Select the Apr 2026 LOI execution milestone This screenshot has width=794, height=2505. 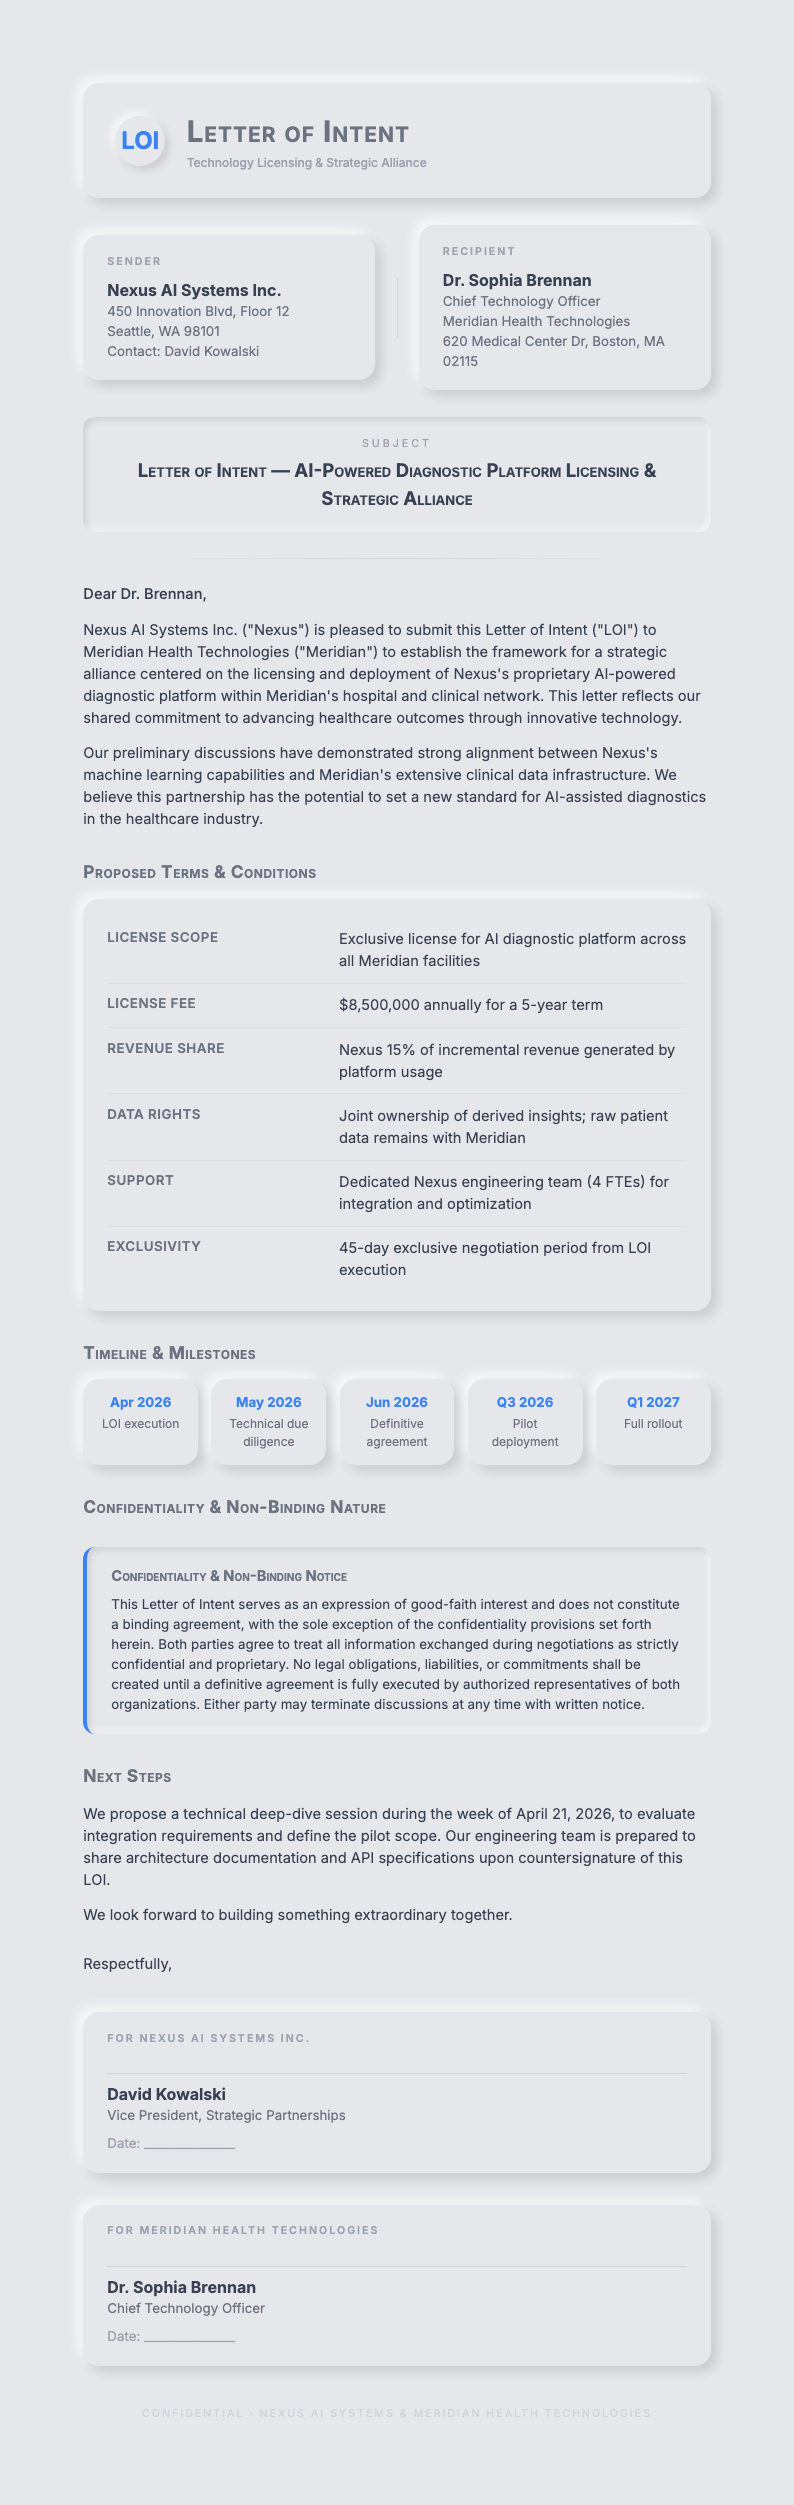(x=141, y=1413)
